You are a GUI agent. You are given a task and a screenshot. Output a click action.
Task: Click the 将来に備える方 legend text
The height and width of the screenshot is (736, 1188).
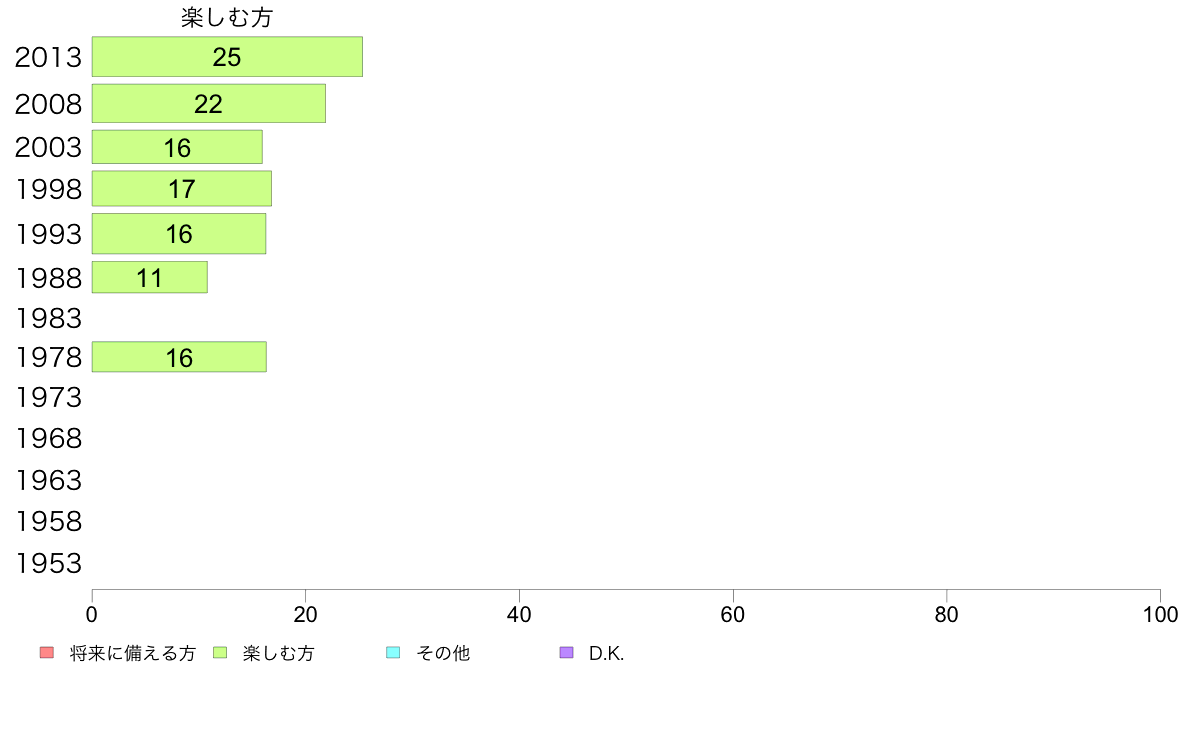coord(133,653)
